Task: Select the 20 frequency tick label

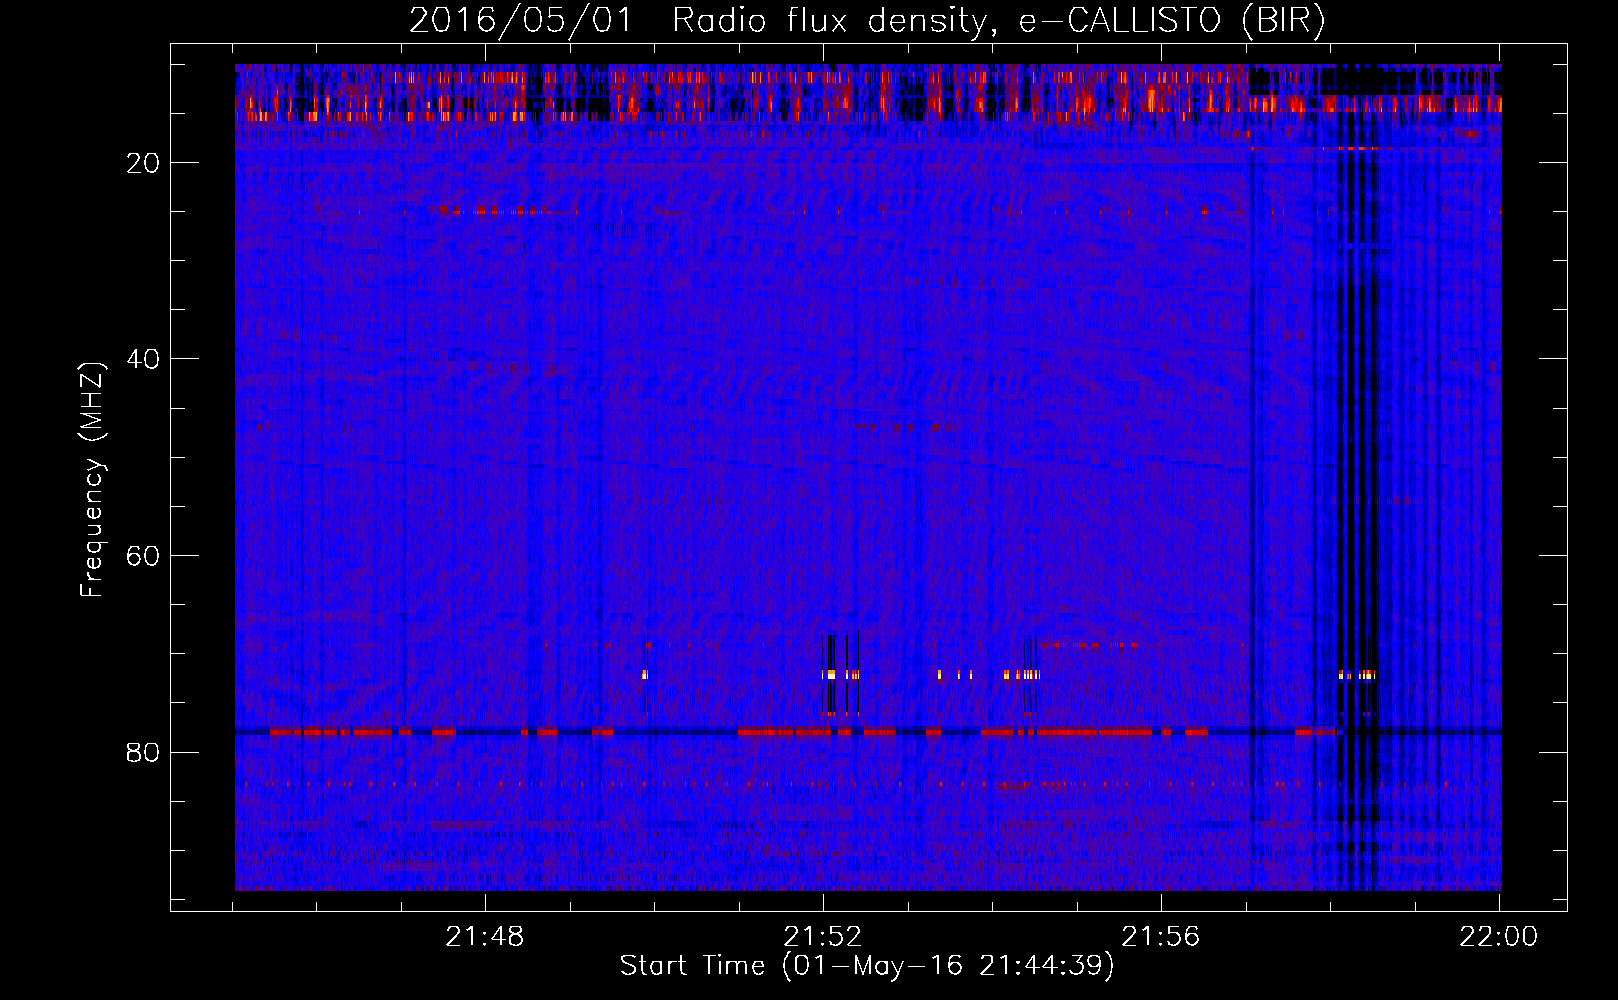Action: tap(144, 163)
